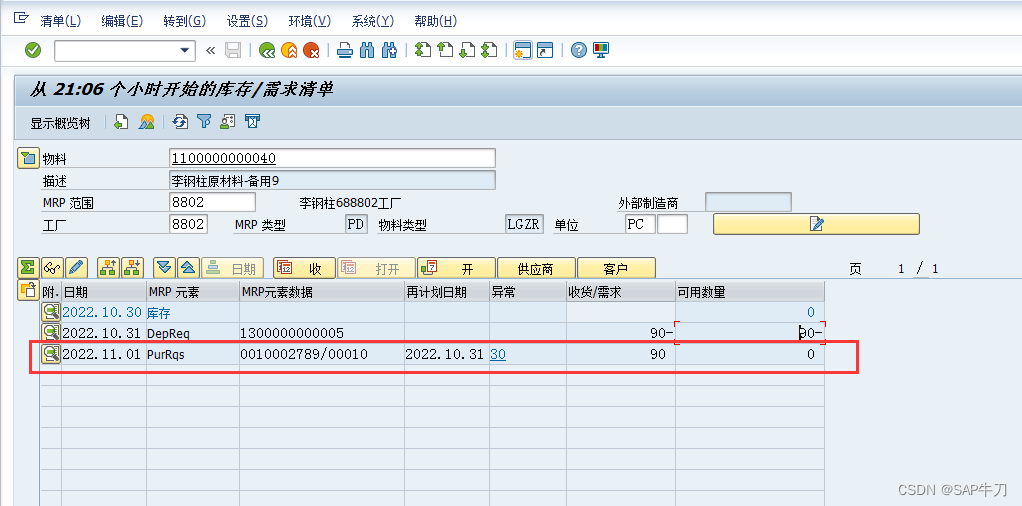Click the 物料 material number field
The height and width of the screenshot is (506, 1022).
(332, 158)
